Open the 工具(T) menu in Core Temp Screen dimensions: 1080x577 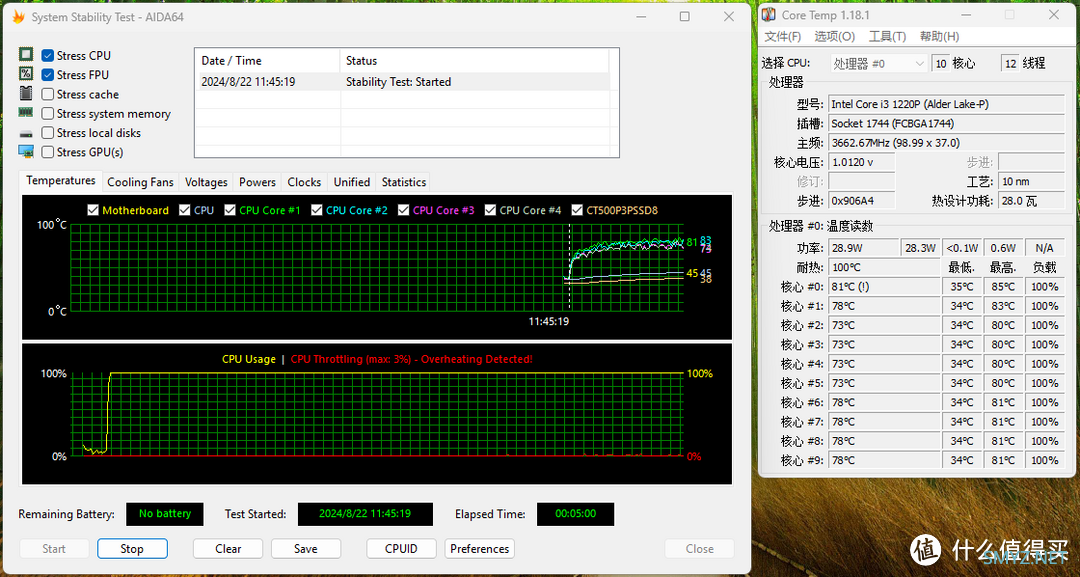[x=887, y=36]
